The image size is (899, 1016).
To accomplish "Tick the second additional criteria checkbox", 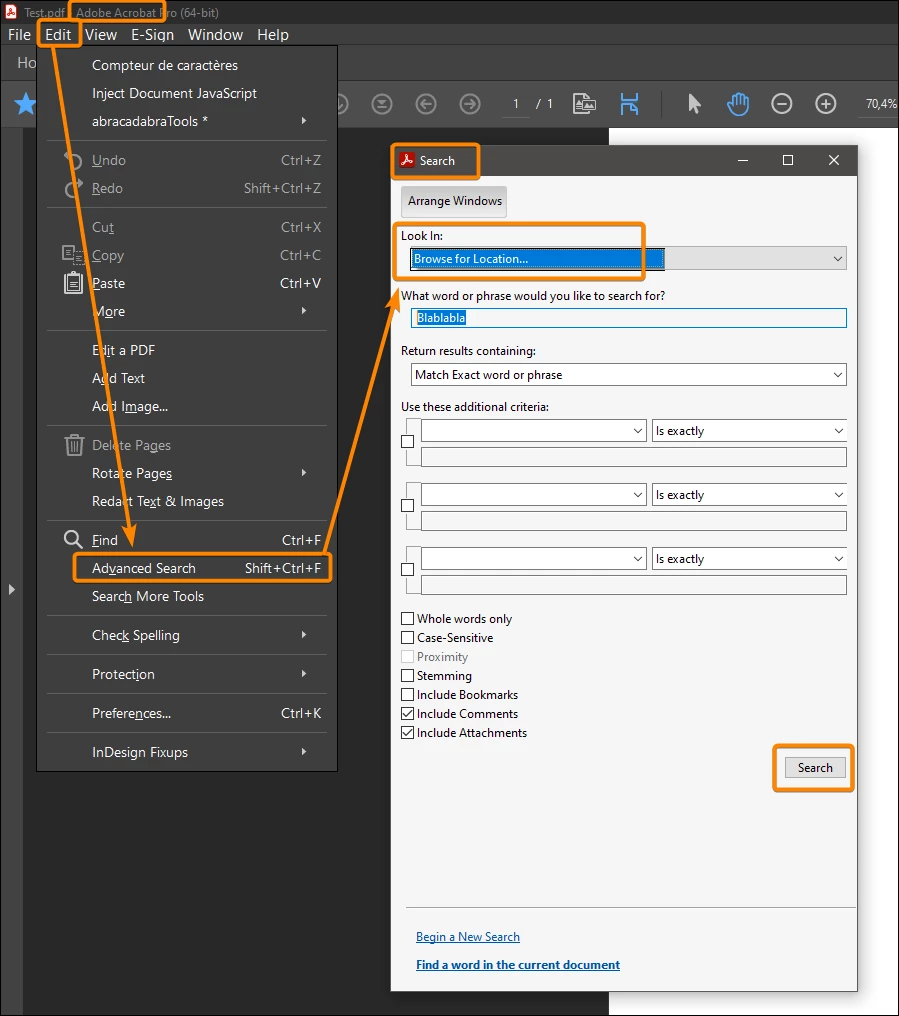I will [407, 505].
